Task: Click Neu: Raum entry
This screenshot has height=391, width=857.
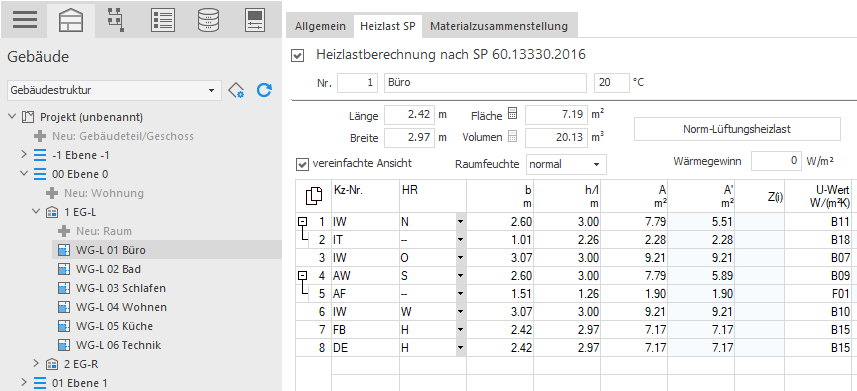Action: 104,231
